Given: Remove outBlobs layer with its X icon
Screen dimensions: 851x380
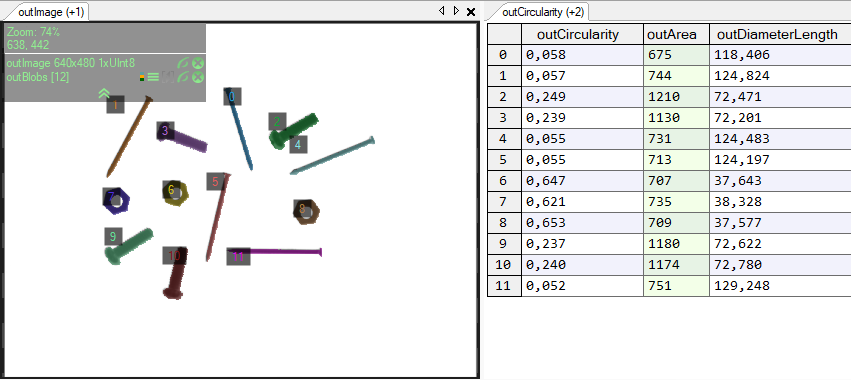Looking at the screenshot, I should [198, 77].
